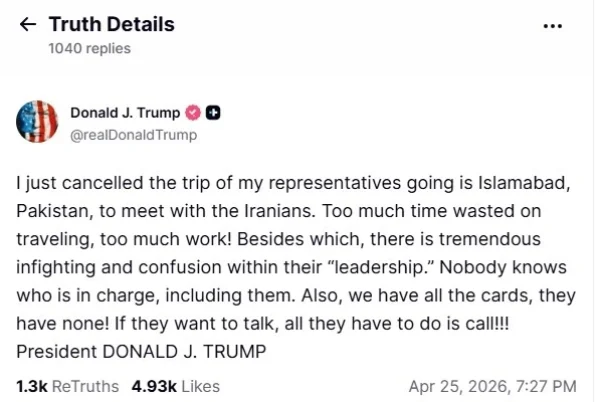
Task: Click the black plus badge icon
Action: [x=212, y=113]
